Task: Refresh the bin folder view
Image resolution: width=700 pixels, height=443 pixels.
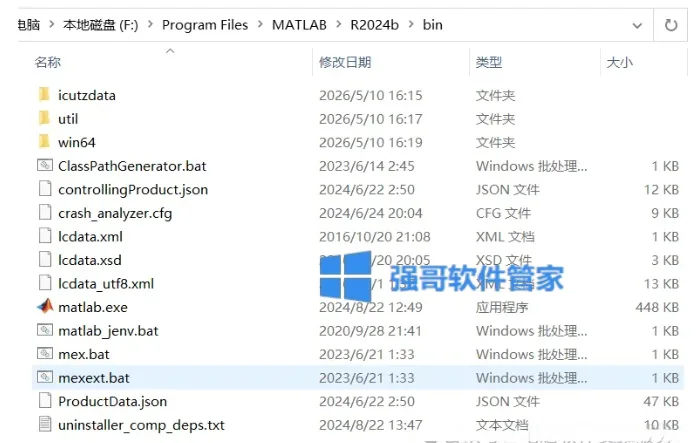Action: (671, 25)
